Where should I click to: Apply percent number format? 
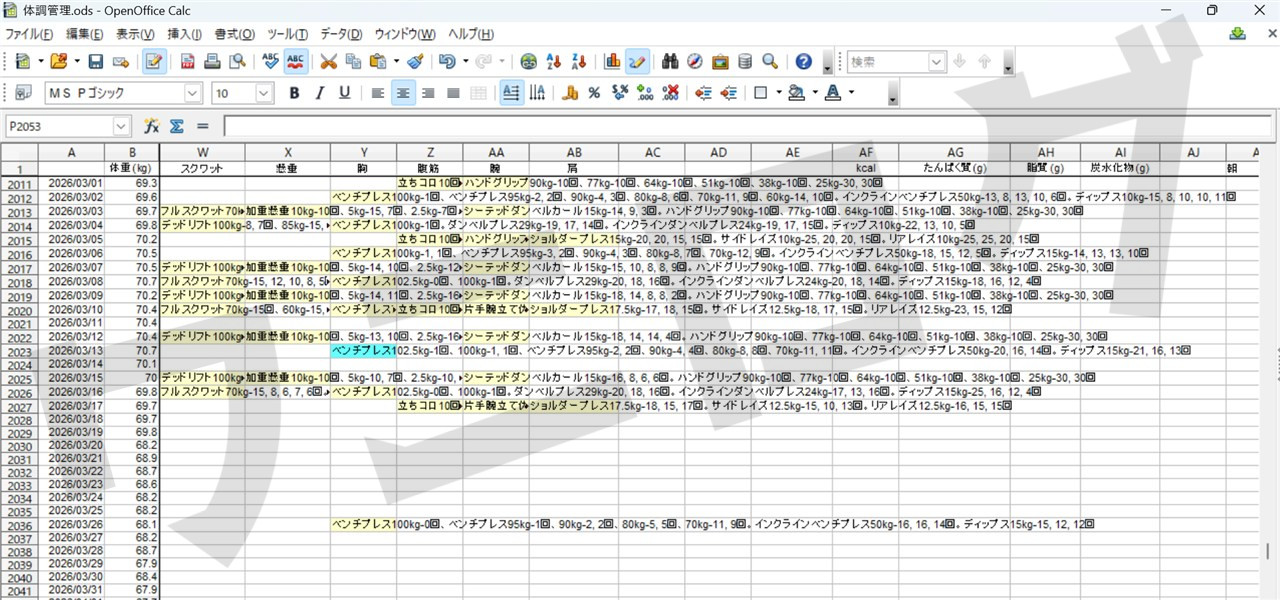[x=594, y=93]
